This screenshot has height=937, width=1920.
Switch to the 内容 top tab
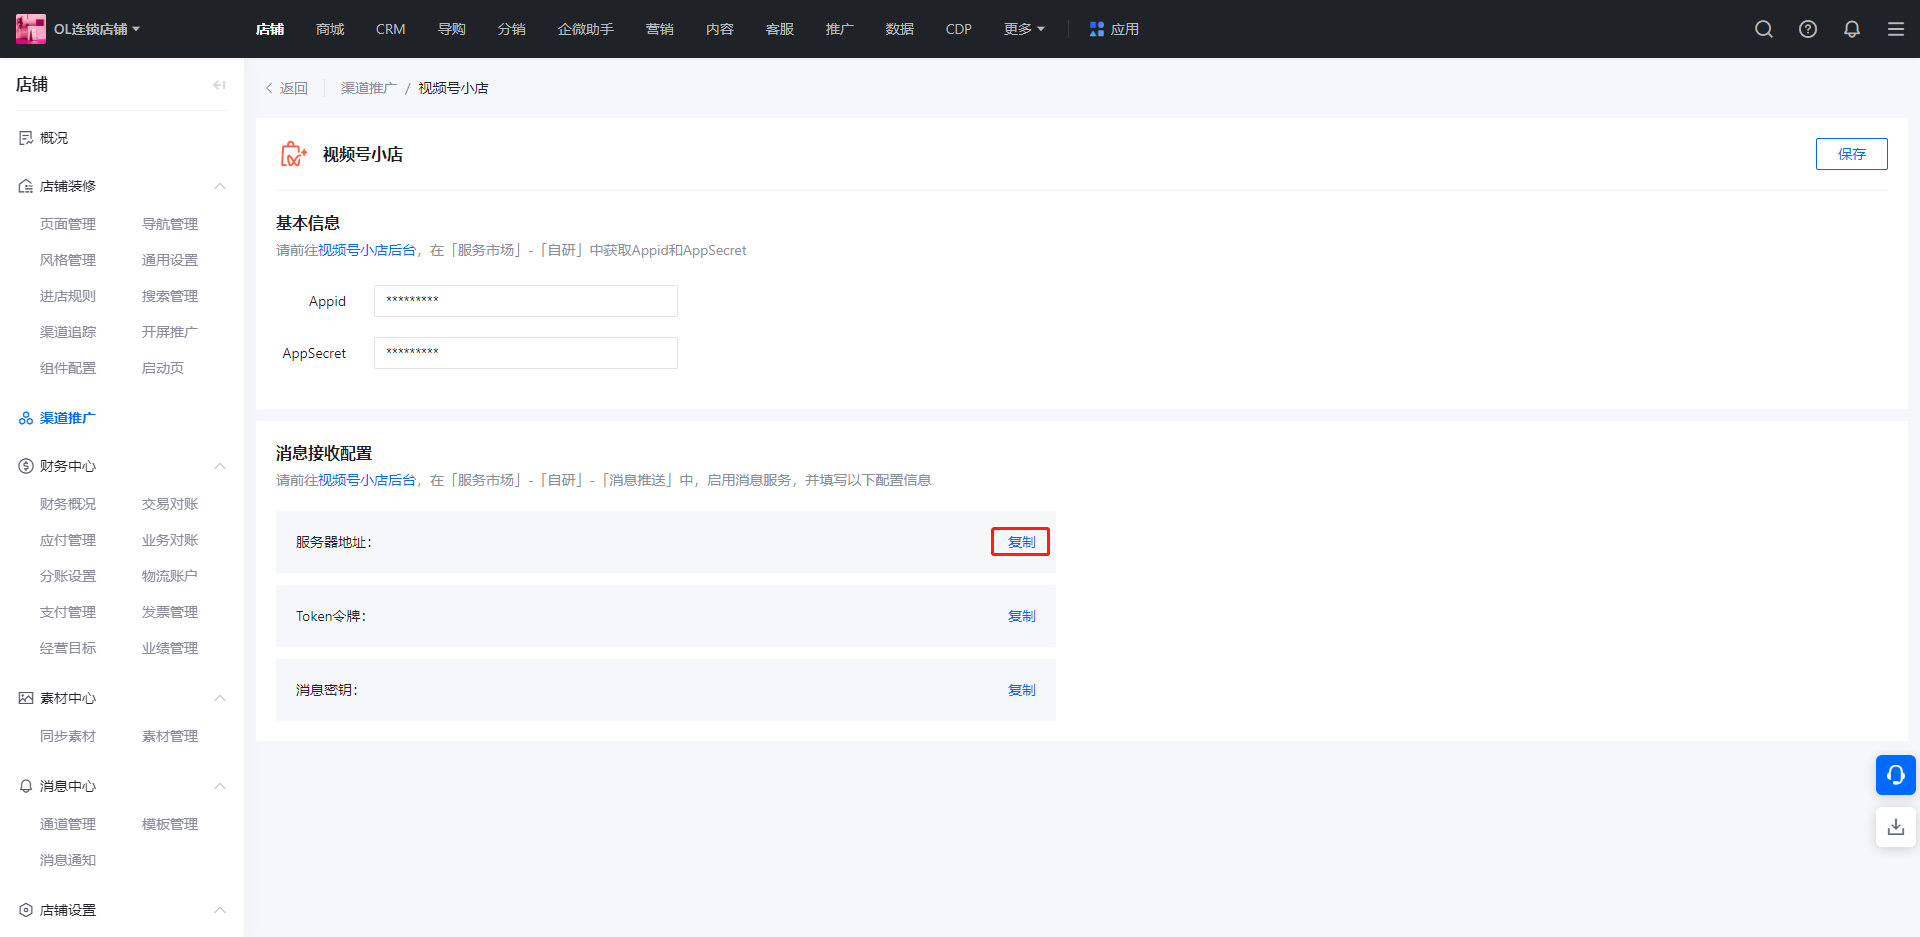click(720, 29)
